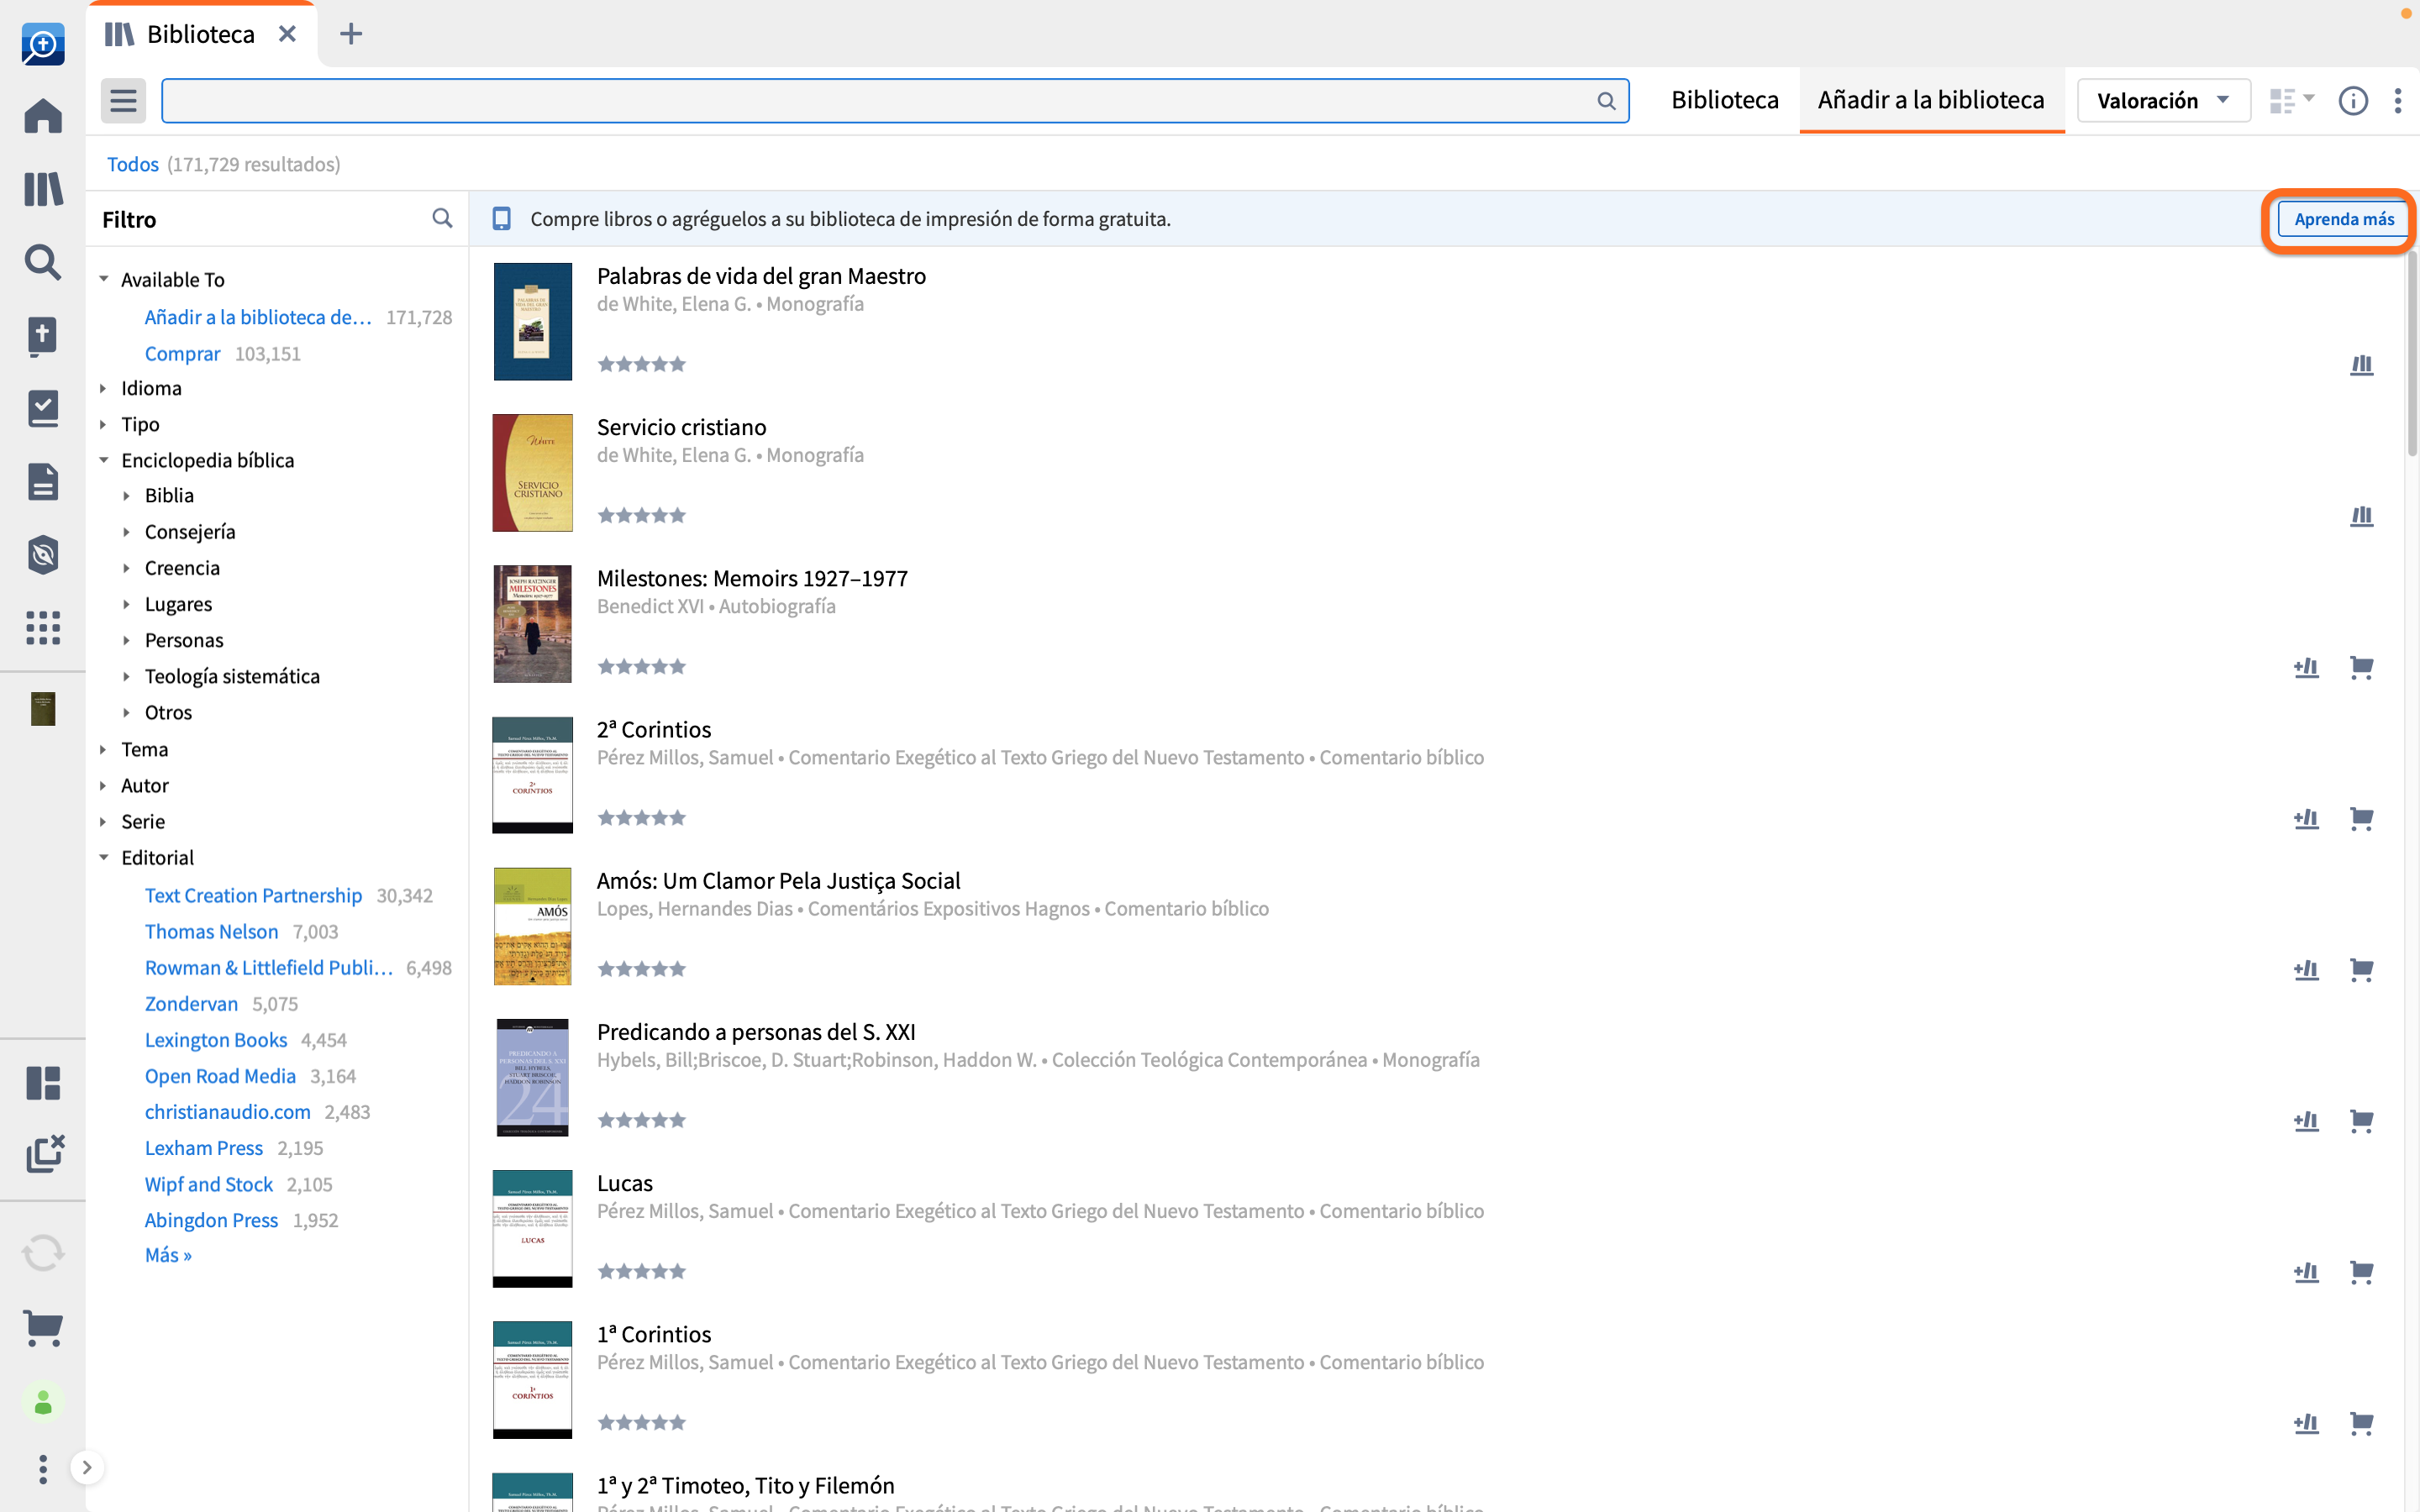Screen dimensions: 2420x1512
Task: Set star rating for Milestones: Memoirs 1927–1977
Action: [x=641, y=667]
